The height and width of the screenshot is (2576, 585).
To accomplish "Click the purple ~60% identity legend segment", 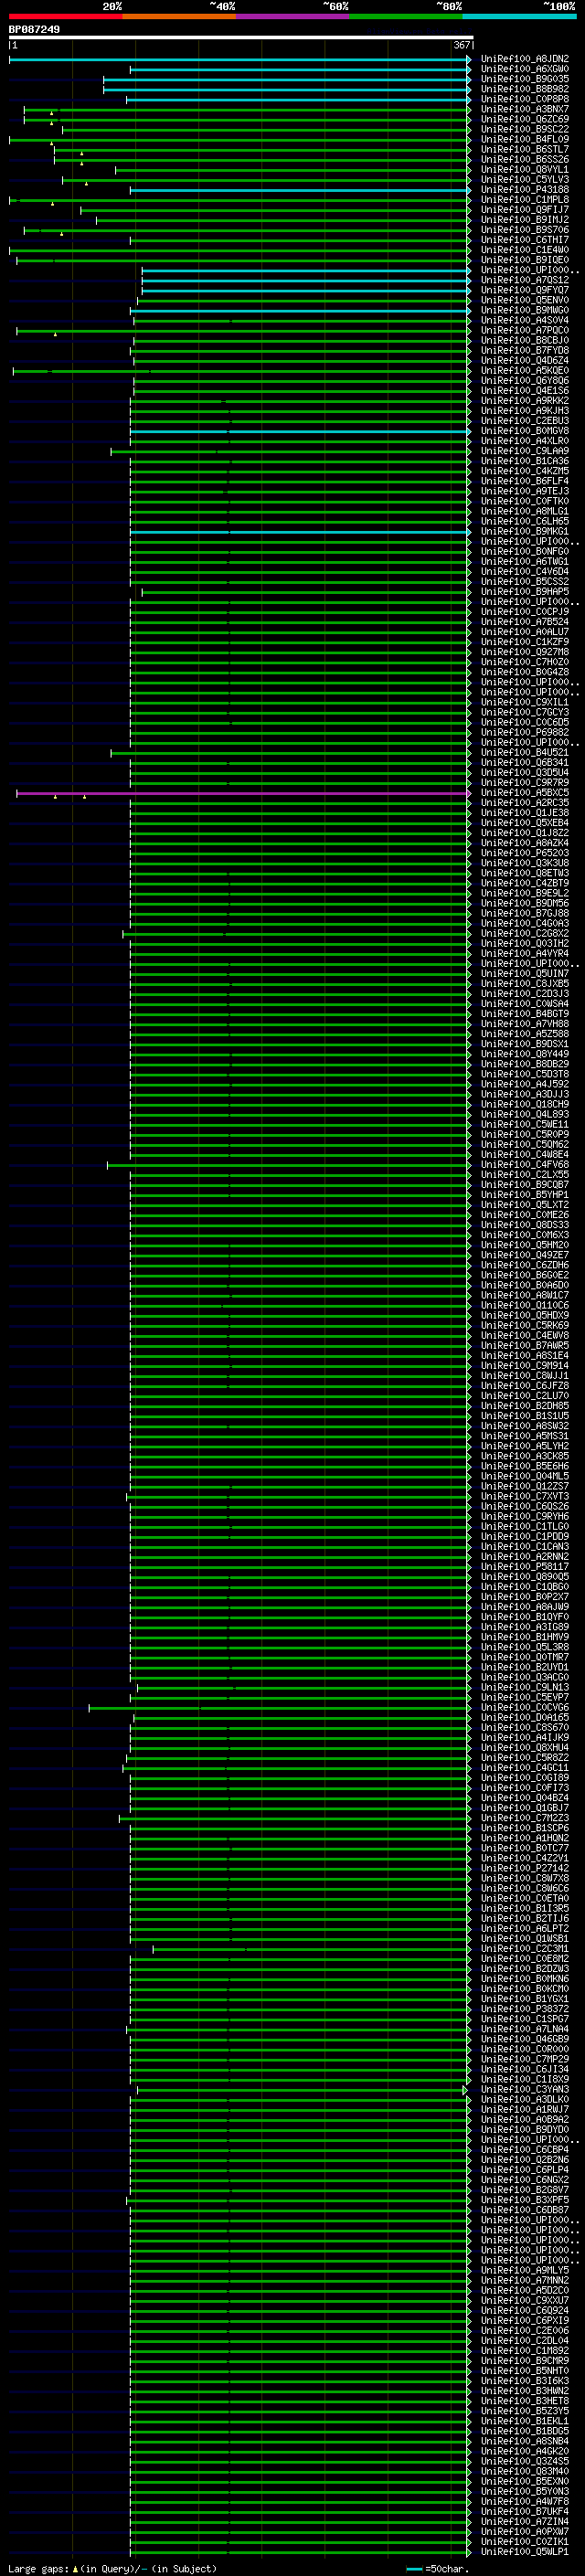I will [293, 16].
